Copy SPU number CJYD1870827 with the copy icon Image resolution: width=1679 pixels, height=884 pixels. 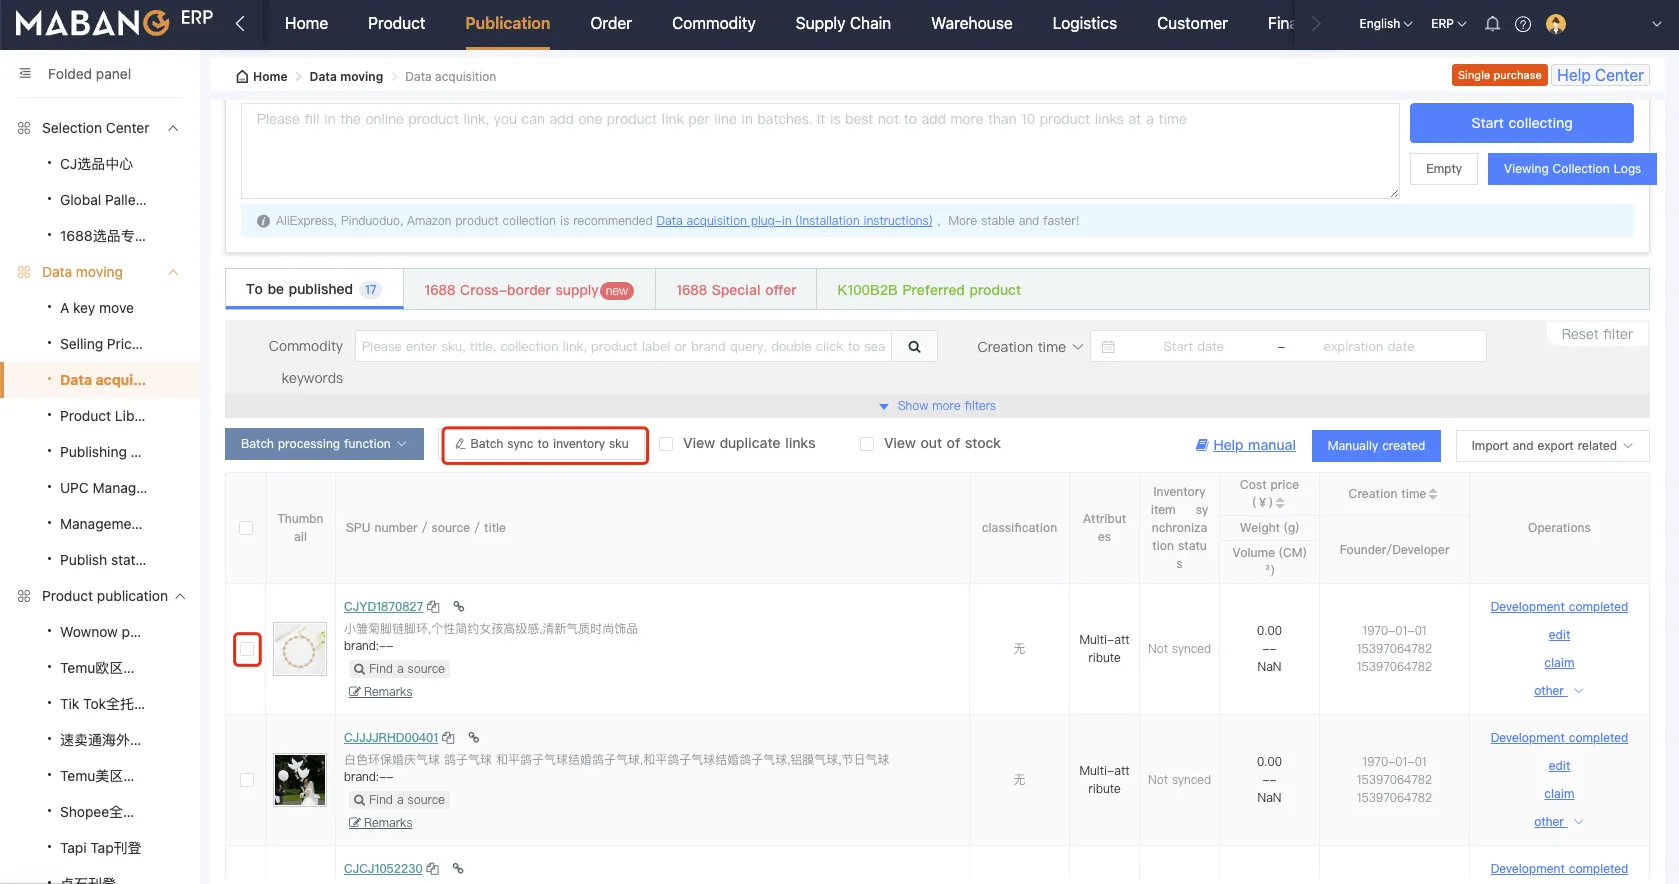point(433,607)
